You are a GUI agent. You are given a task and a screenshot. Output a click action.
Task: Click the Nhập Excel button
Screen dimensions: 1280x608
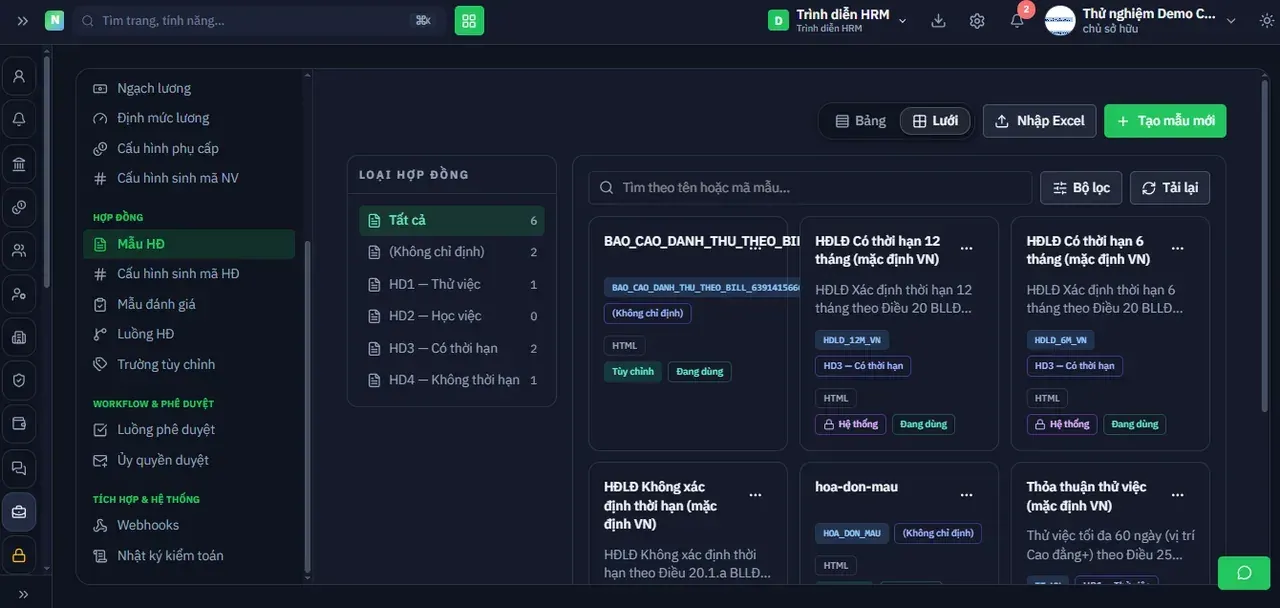(x=1040, y=121)
